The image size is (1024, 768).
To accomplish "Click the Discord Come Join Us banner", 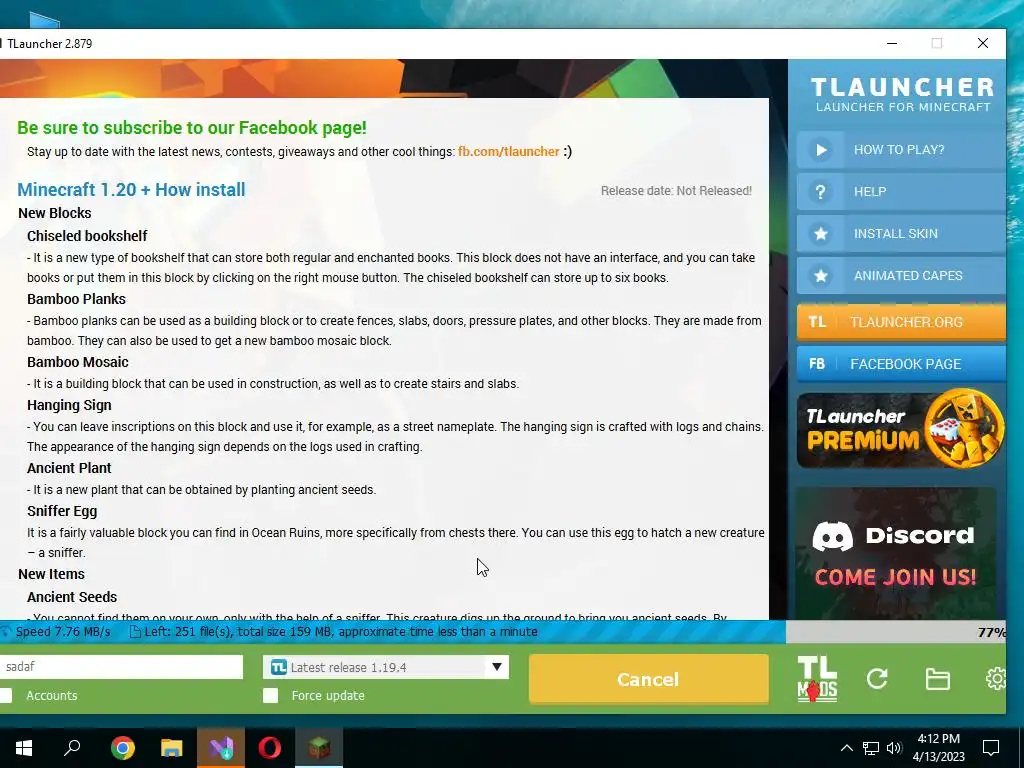I will point(896,552).
